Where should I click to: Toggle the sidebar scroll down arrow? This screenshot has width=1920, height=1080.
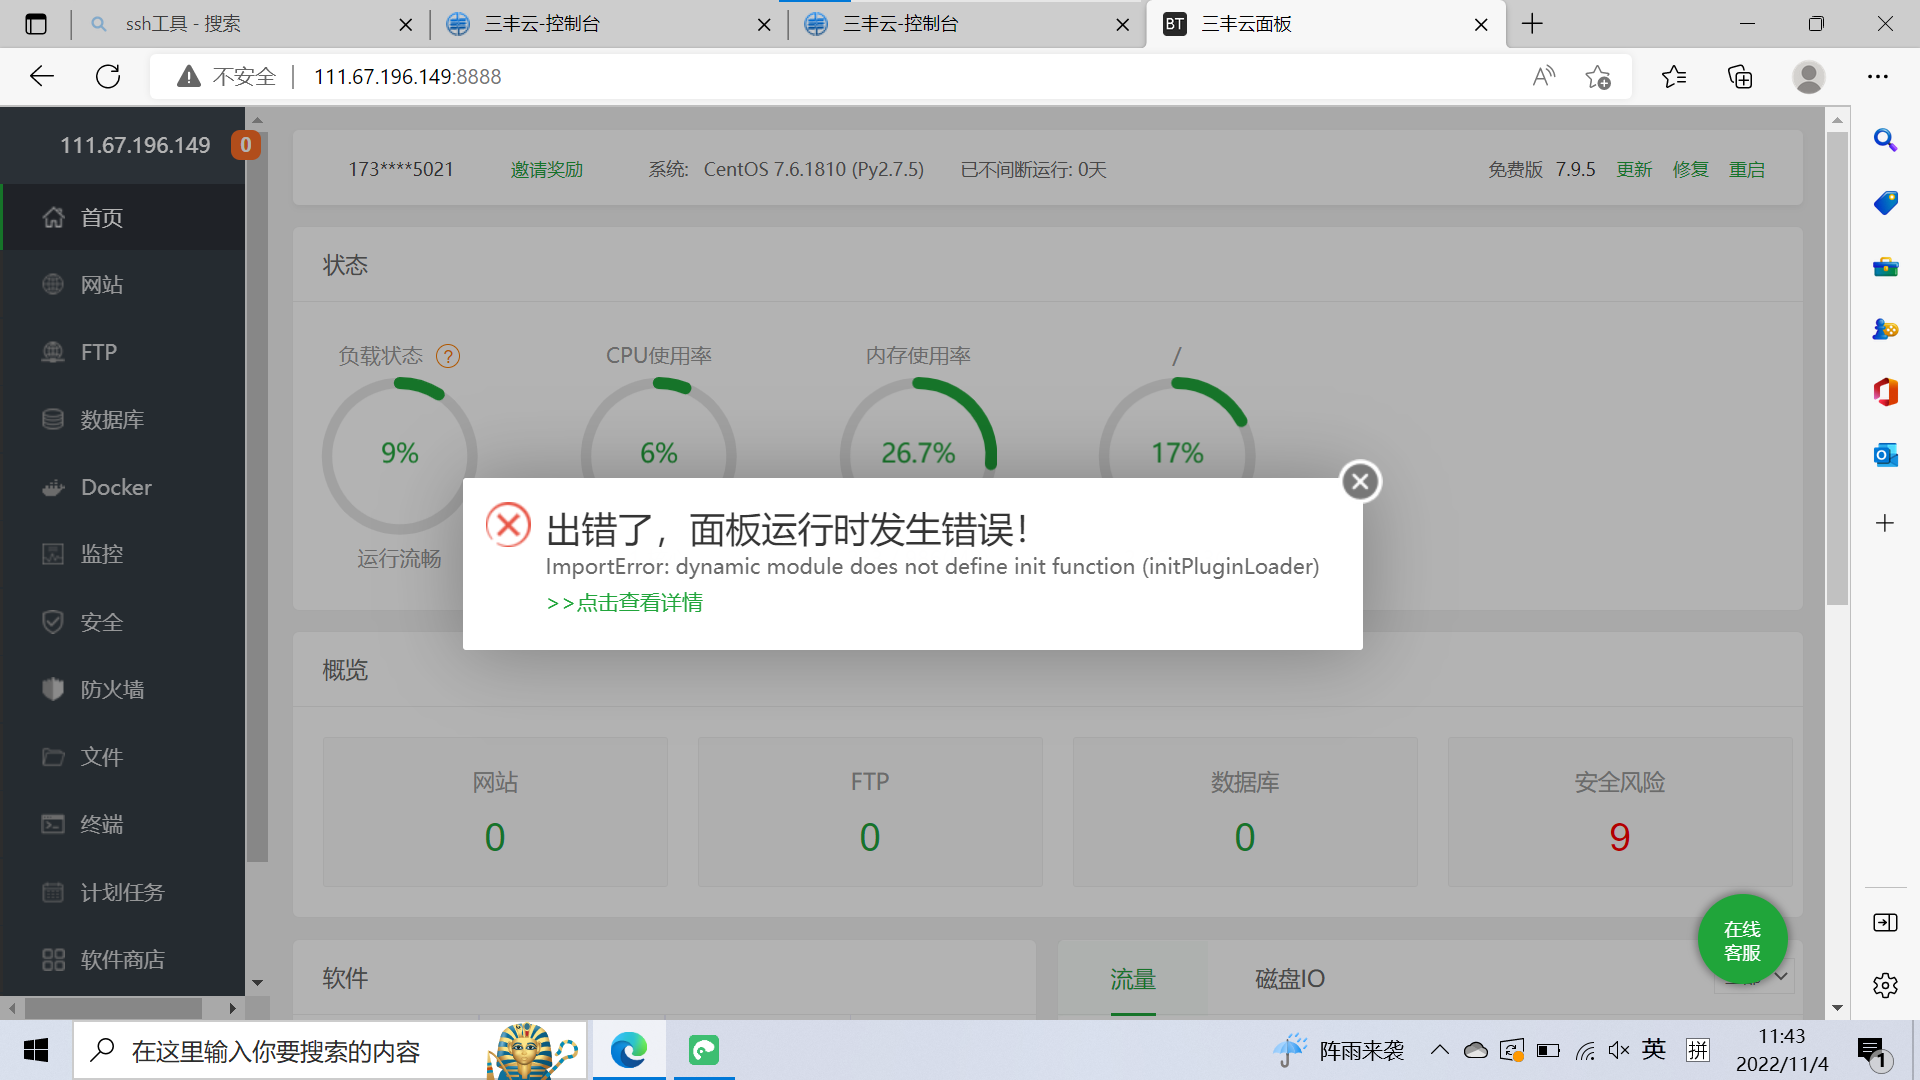[257, 983]
